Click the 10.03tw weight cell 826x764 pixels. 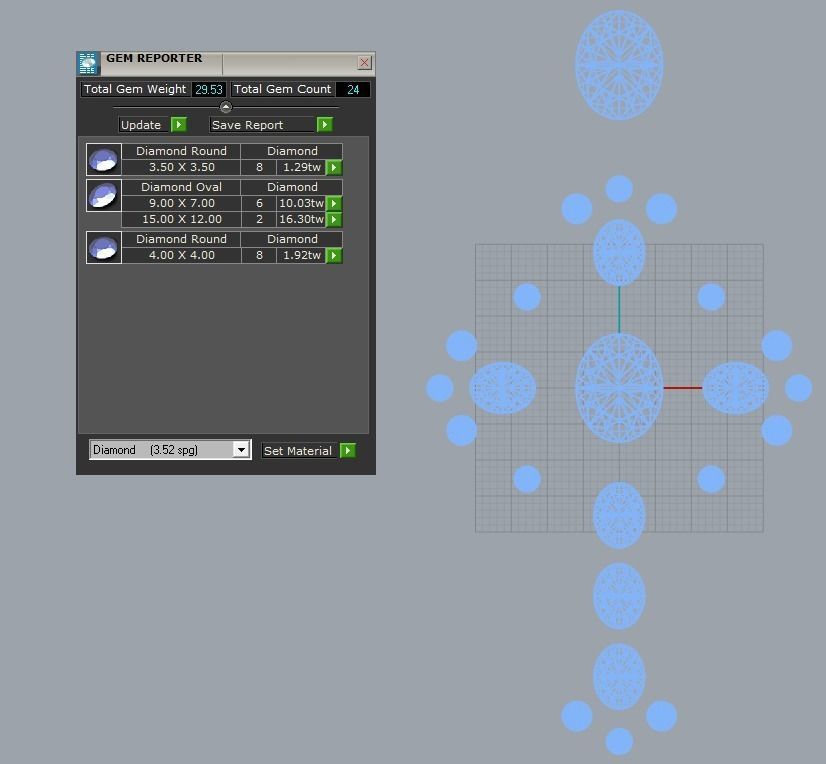(301, 203)
